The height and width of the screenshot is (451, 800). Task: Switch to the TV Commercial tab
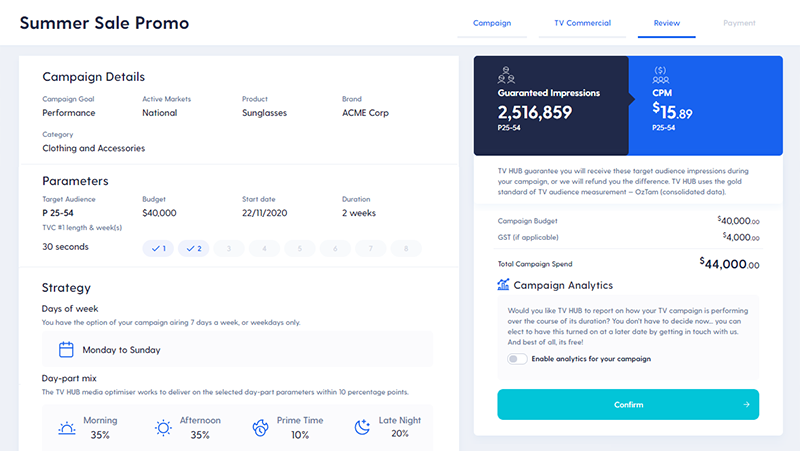tap(582, 22)
